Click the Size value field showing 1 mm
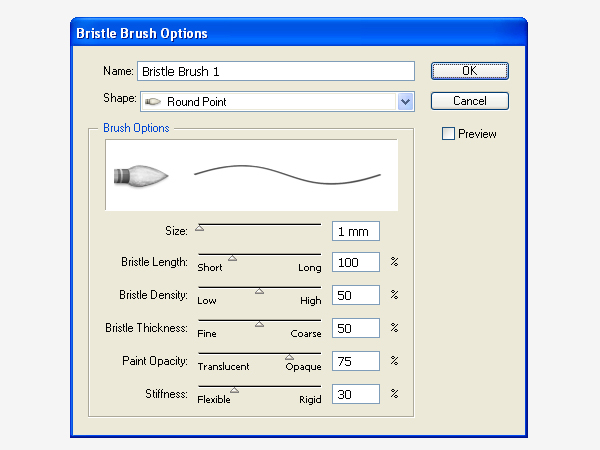 [356, 231]
